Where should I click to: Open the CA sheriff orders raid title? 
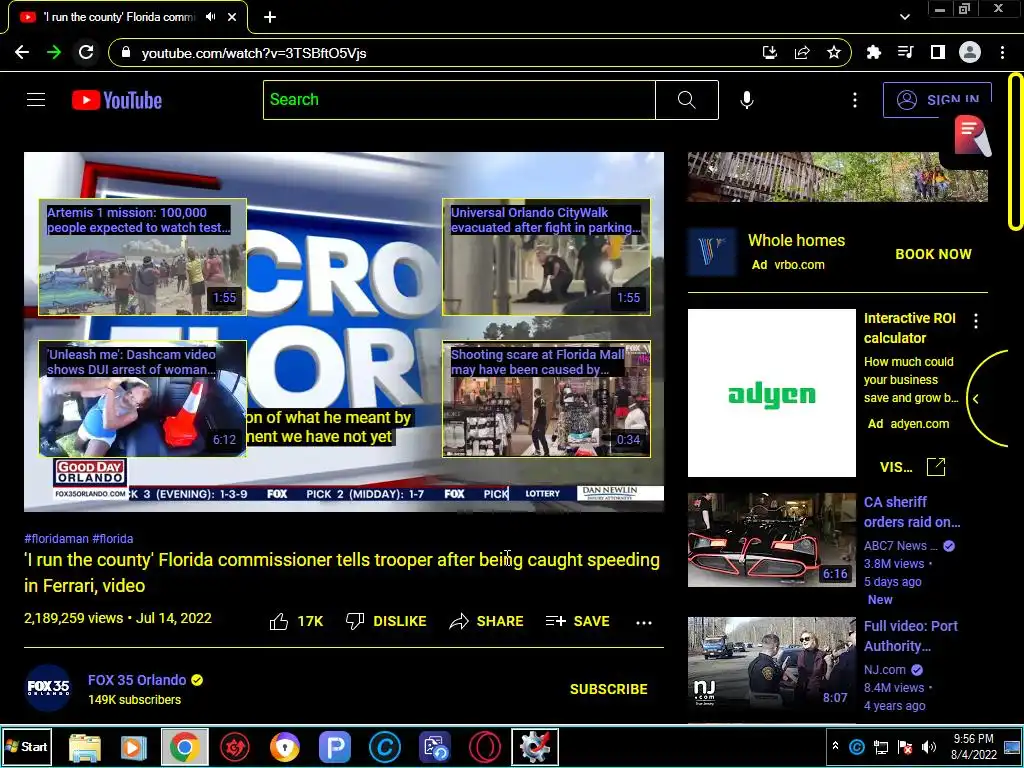point(912,512)
